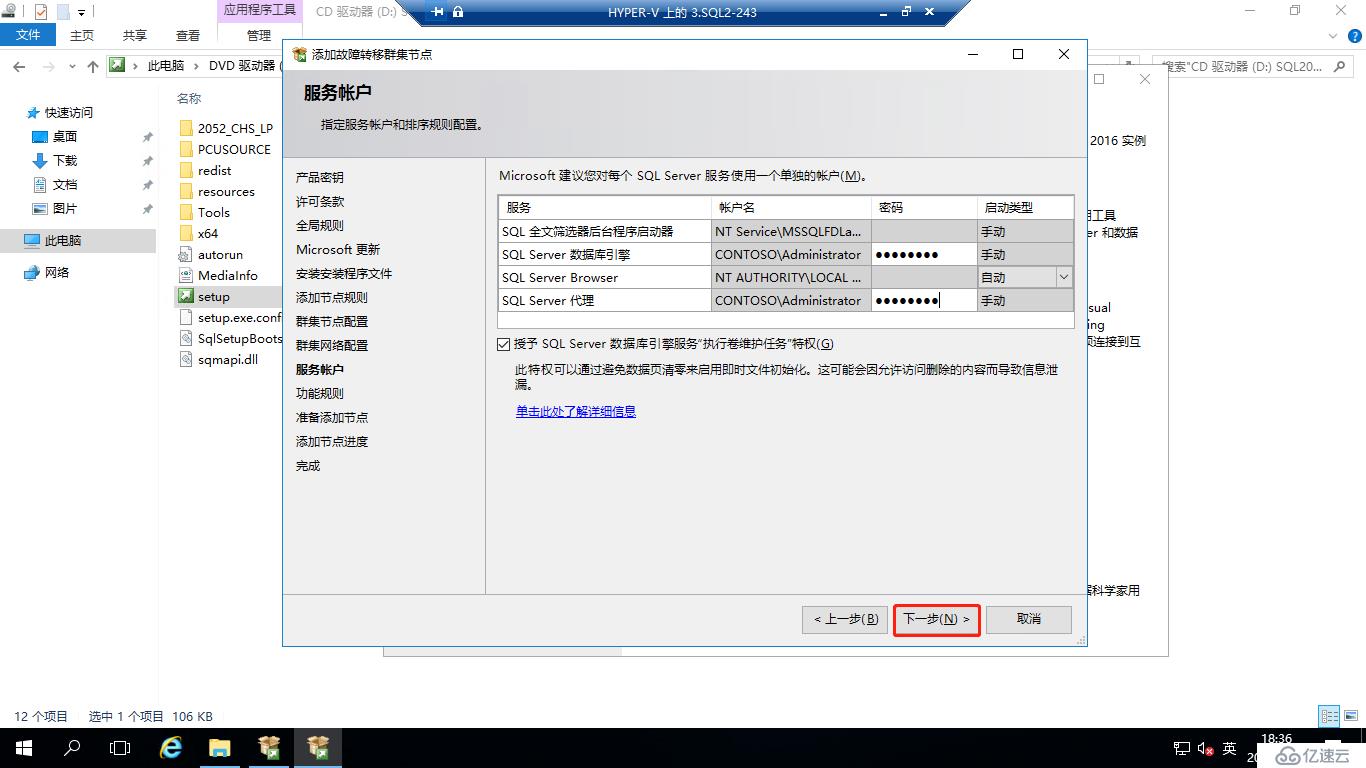Click 启动类型 column header

1025,208
